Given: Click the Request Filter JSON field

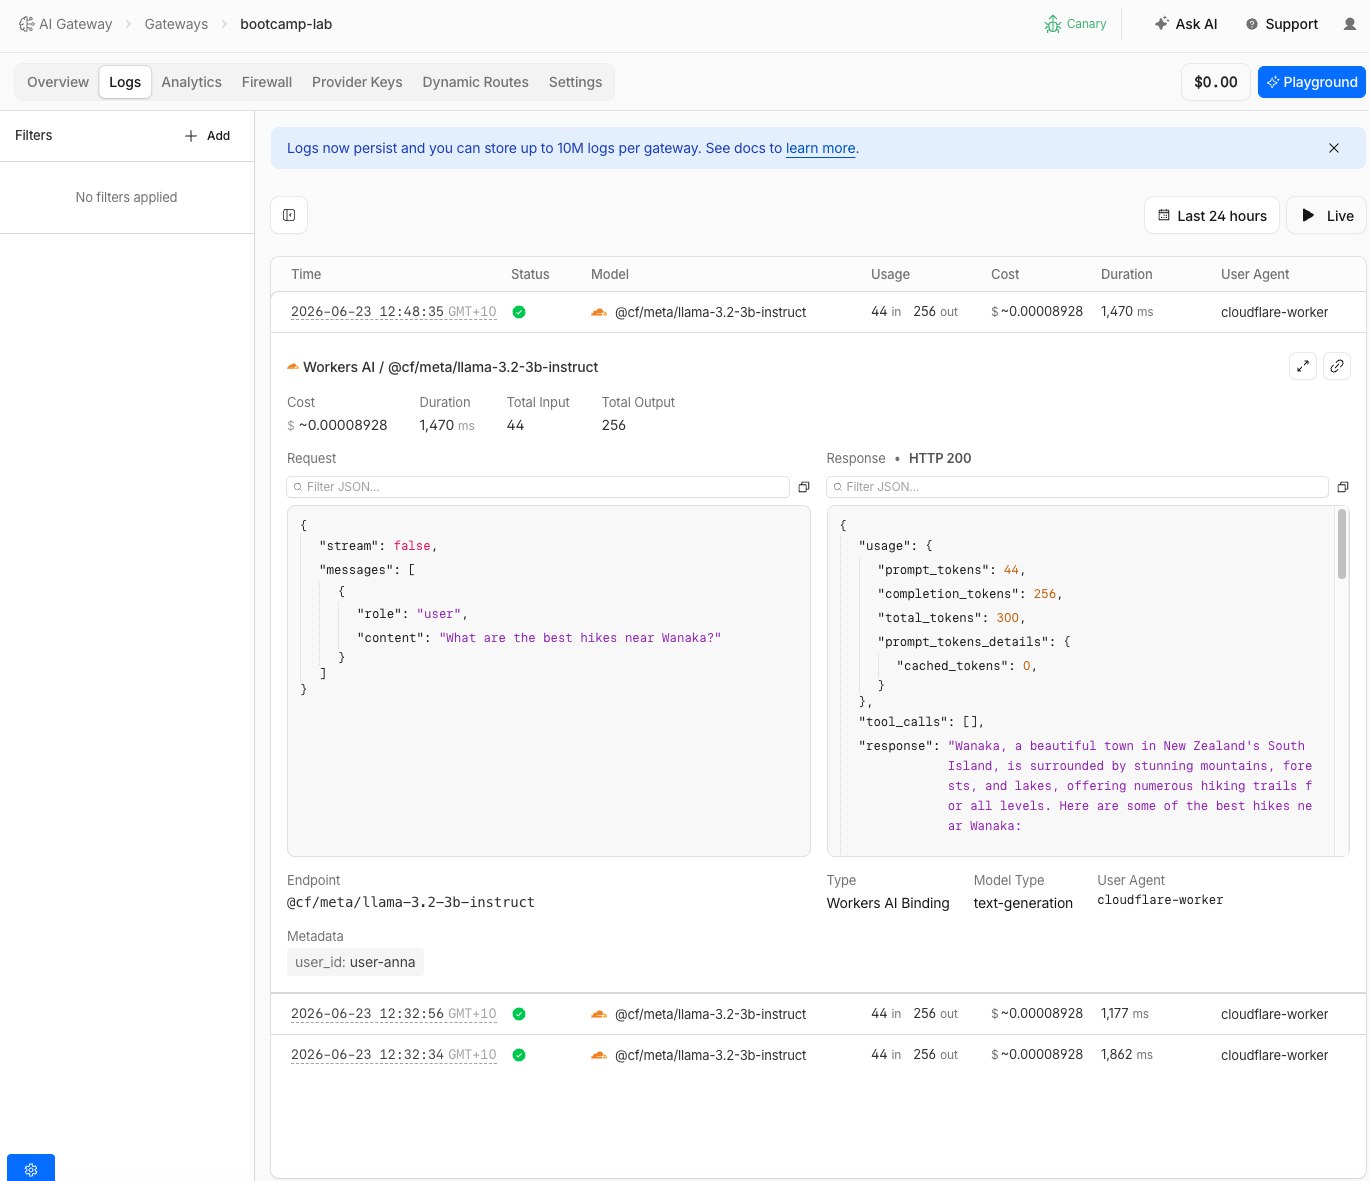Looking at the screenshot, I should click(538, 487).
